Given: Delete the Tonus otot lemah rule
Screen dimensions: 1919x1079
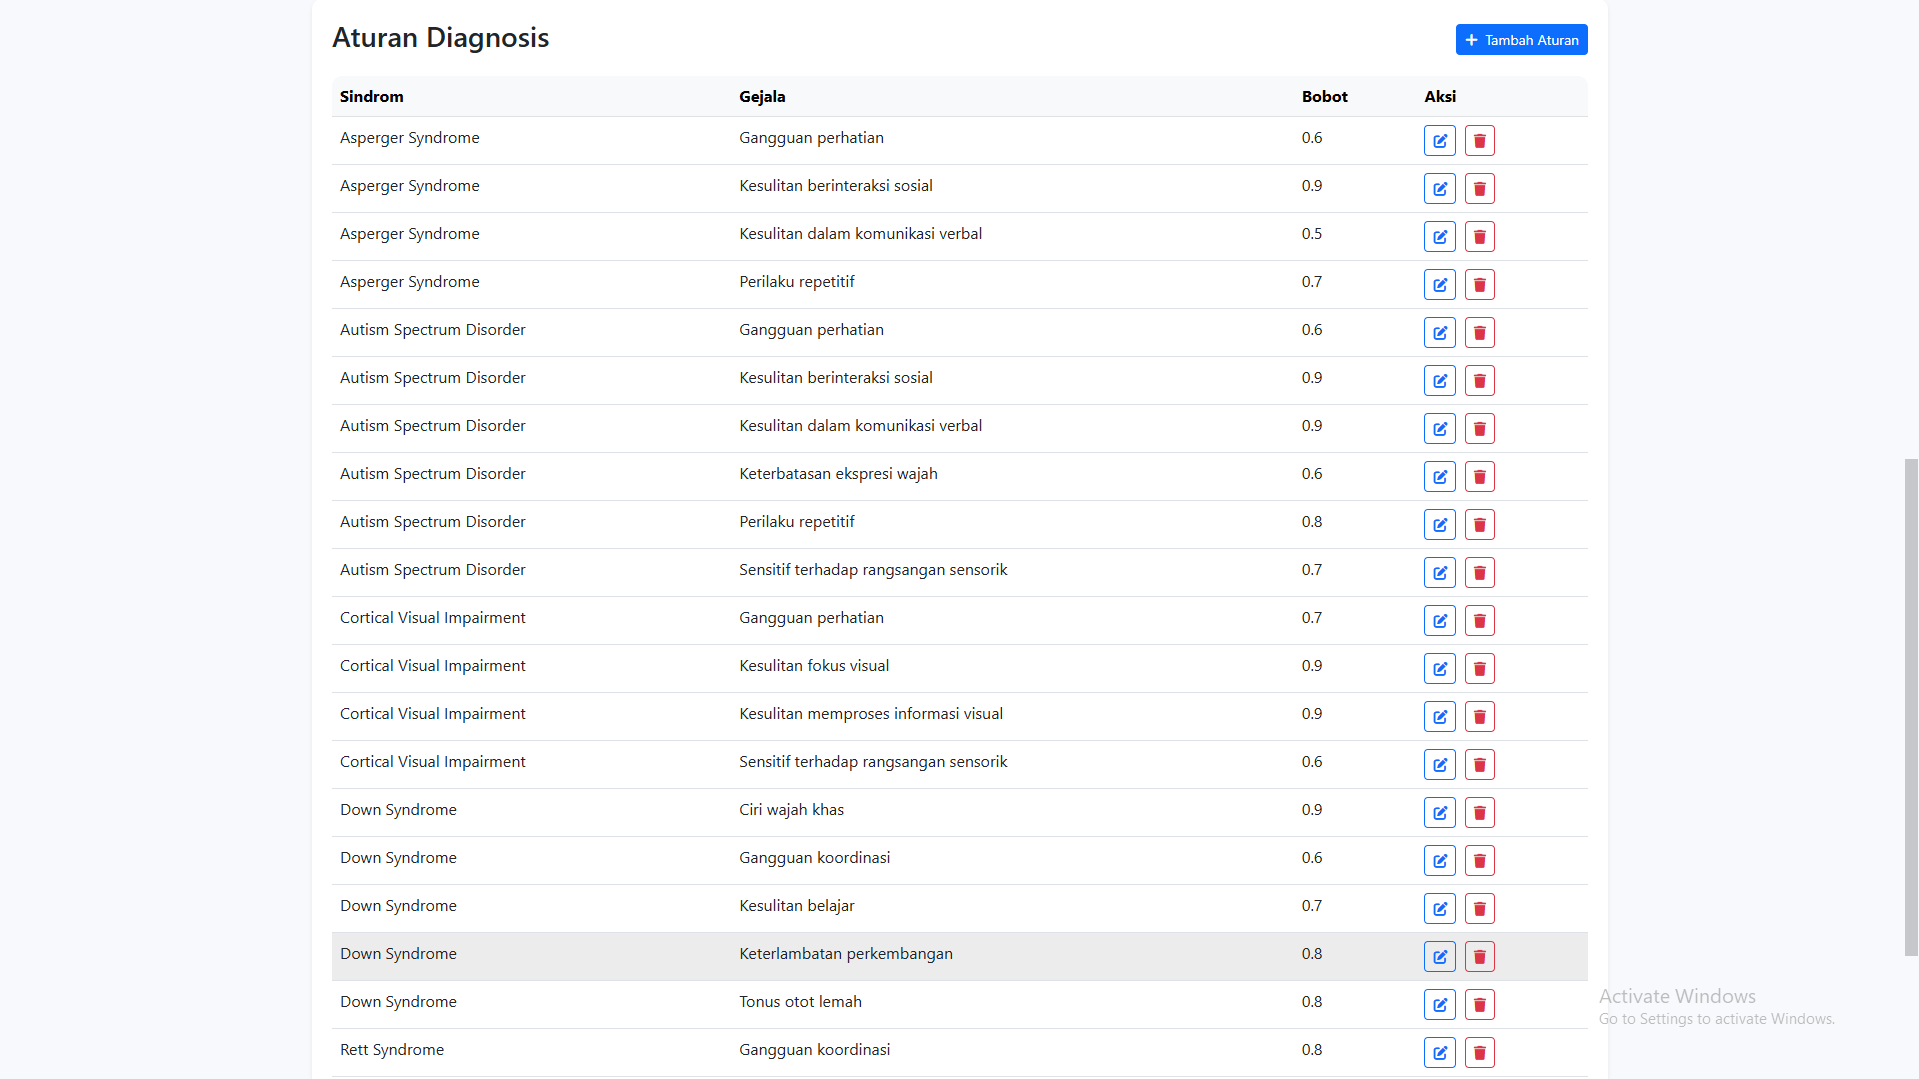Looking at the screenshot, I should [1480, 1005].
